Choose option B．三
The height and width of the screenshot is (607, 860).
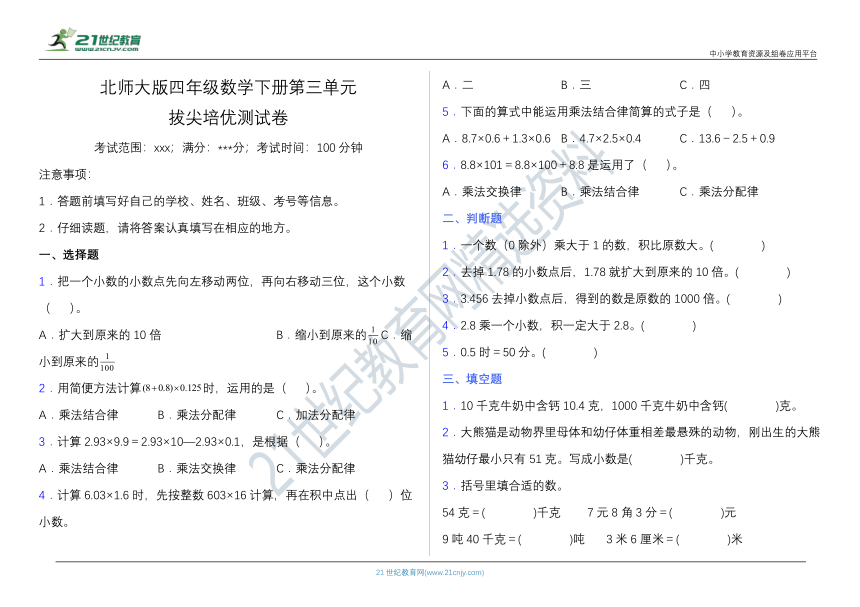click(576, 85)
